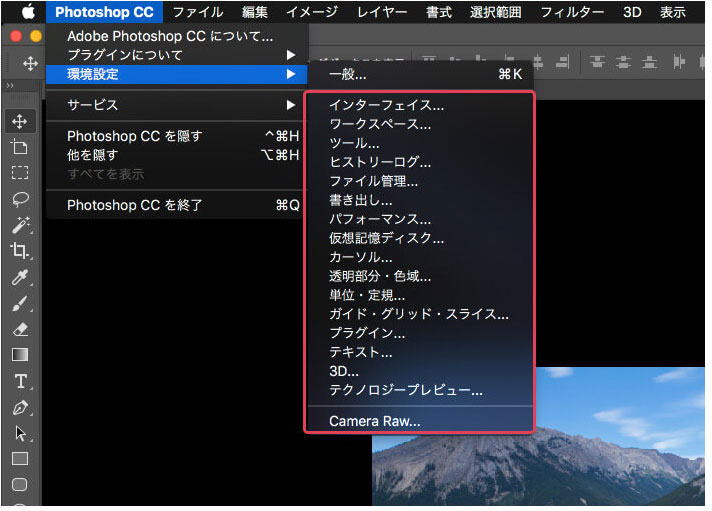This screenshot has height=511, width=712.
Task: Select the Eraser tool
Action: [x=20, y=329]
